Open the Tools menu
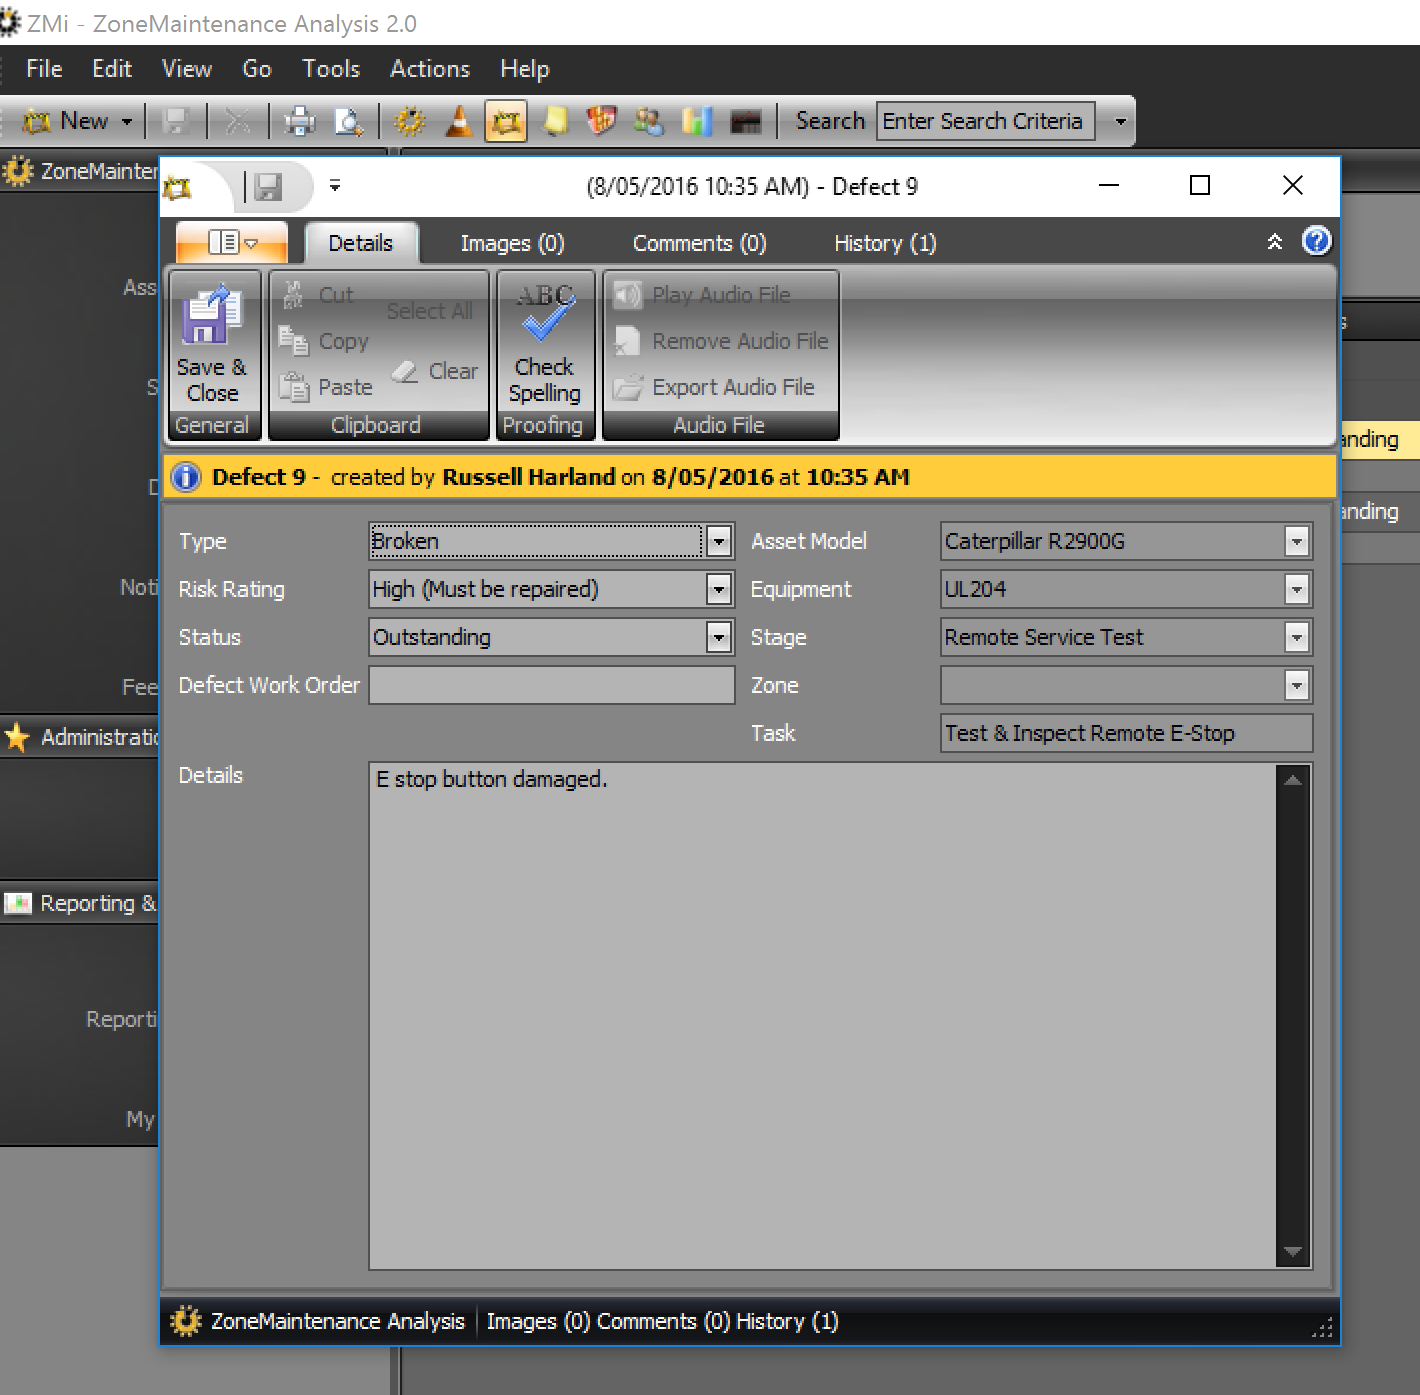1420x1395 pixels. click(x=331, y=69)
